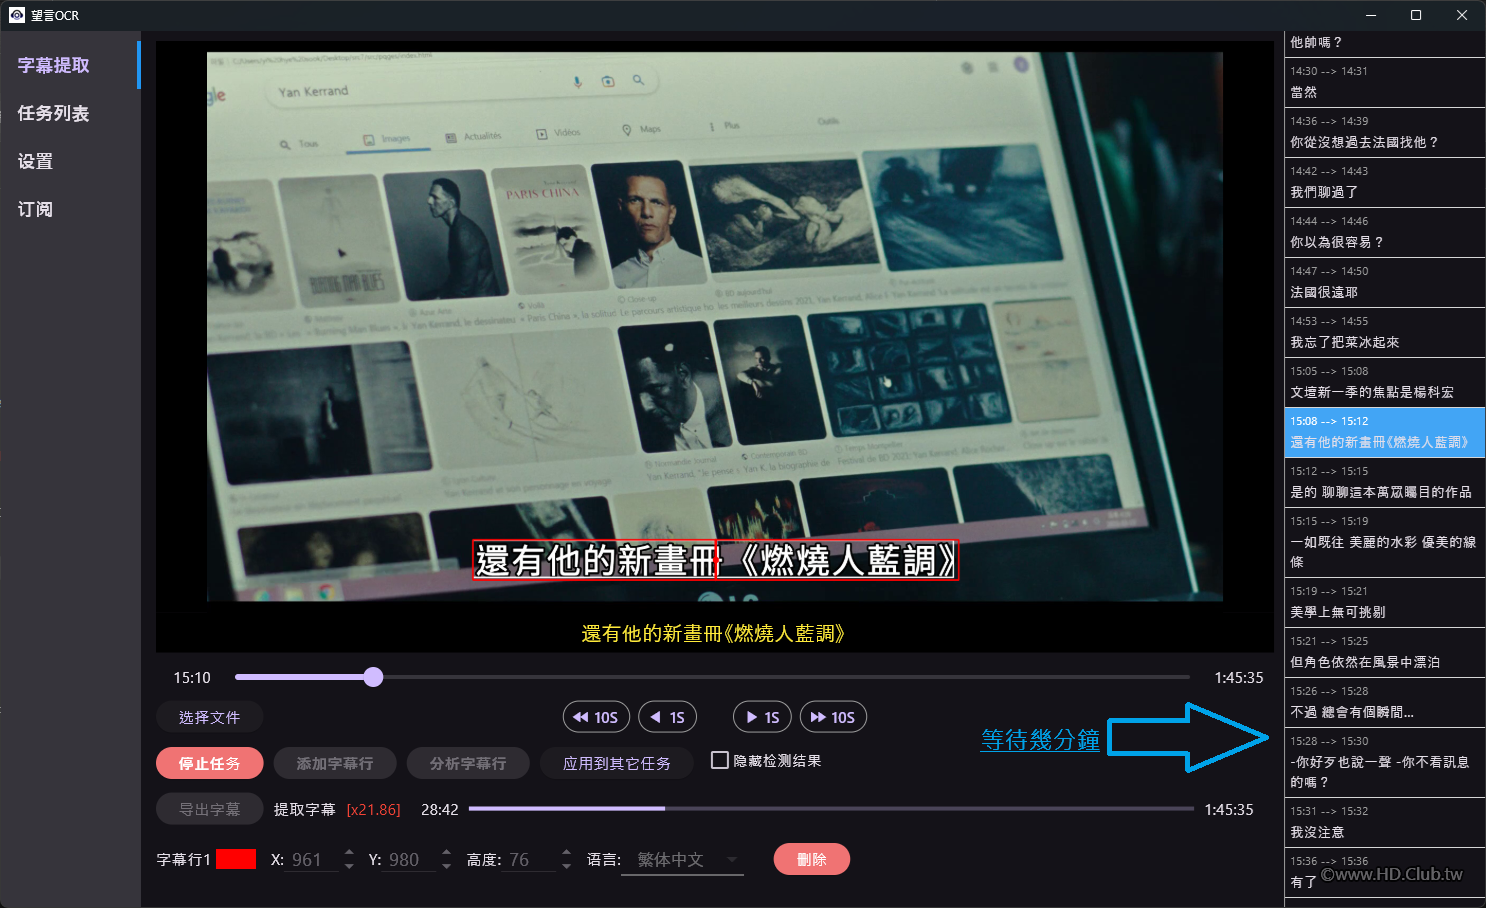
Task: Select subtitle entry 他帥嗎？
Action: tap(1384, 43)
